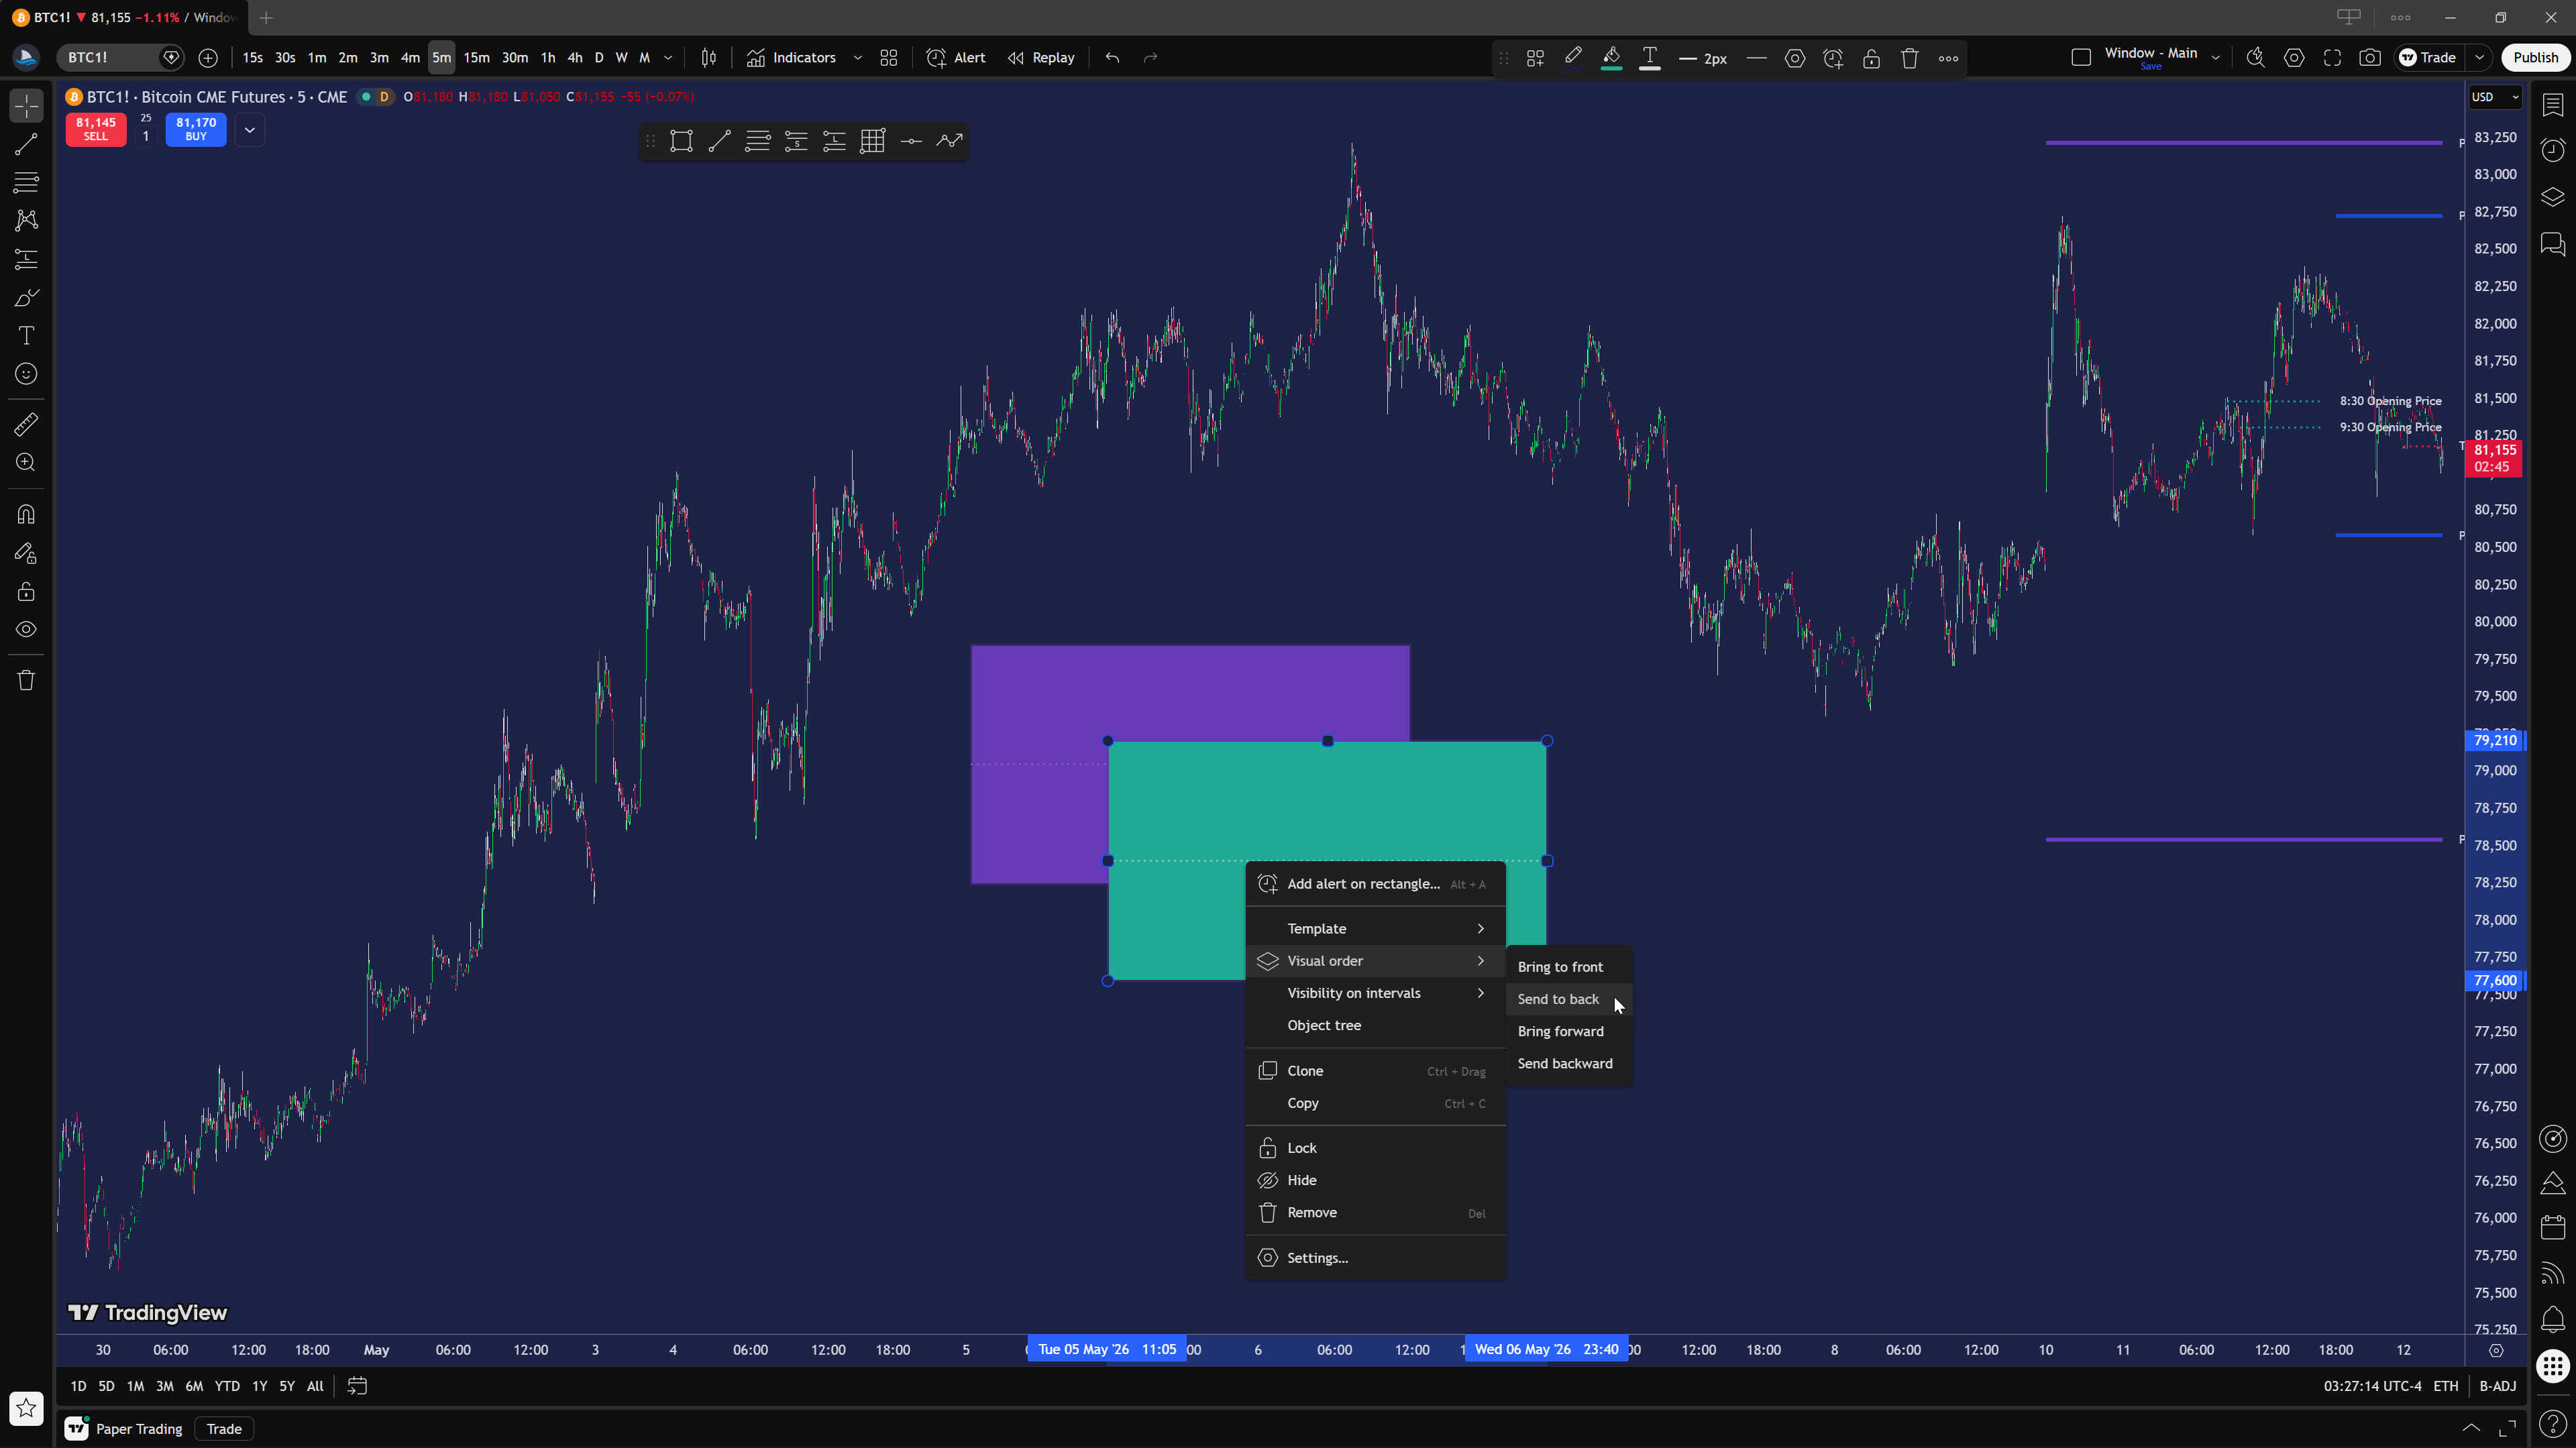The image size is (2576, 1448).
Task: Open the emoji and icons tool
Action: tap(26, 374)
